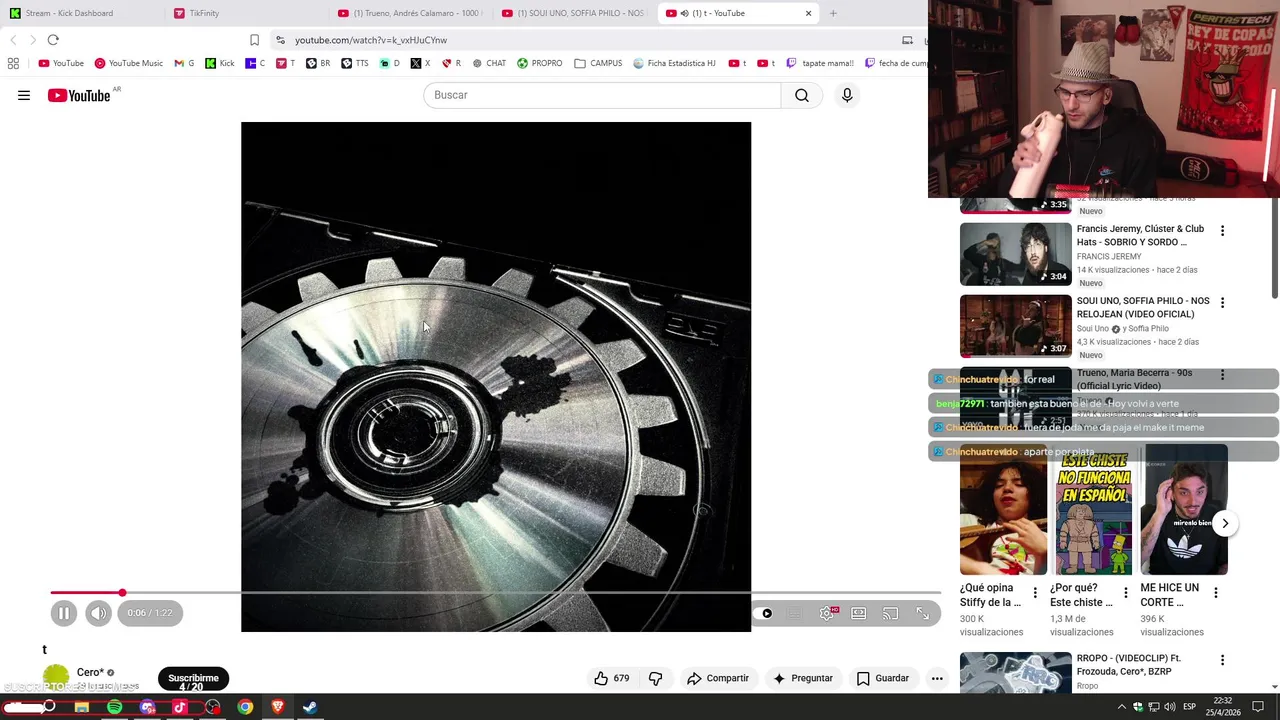Open the Francis Jeremy SOBRIO Y SORDO thumbnail
1280x720 pixels.
[x=1015, y=254]
